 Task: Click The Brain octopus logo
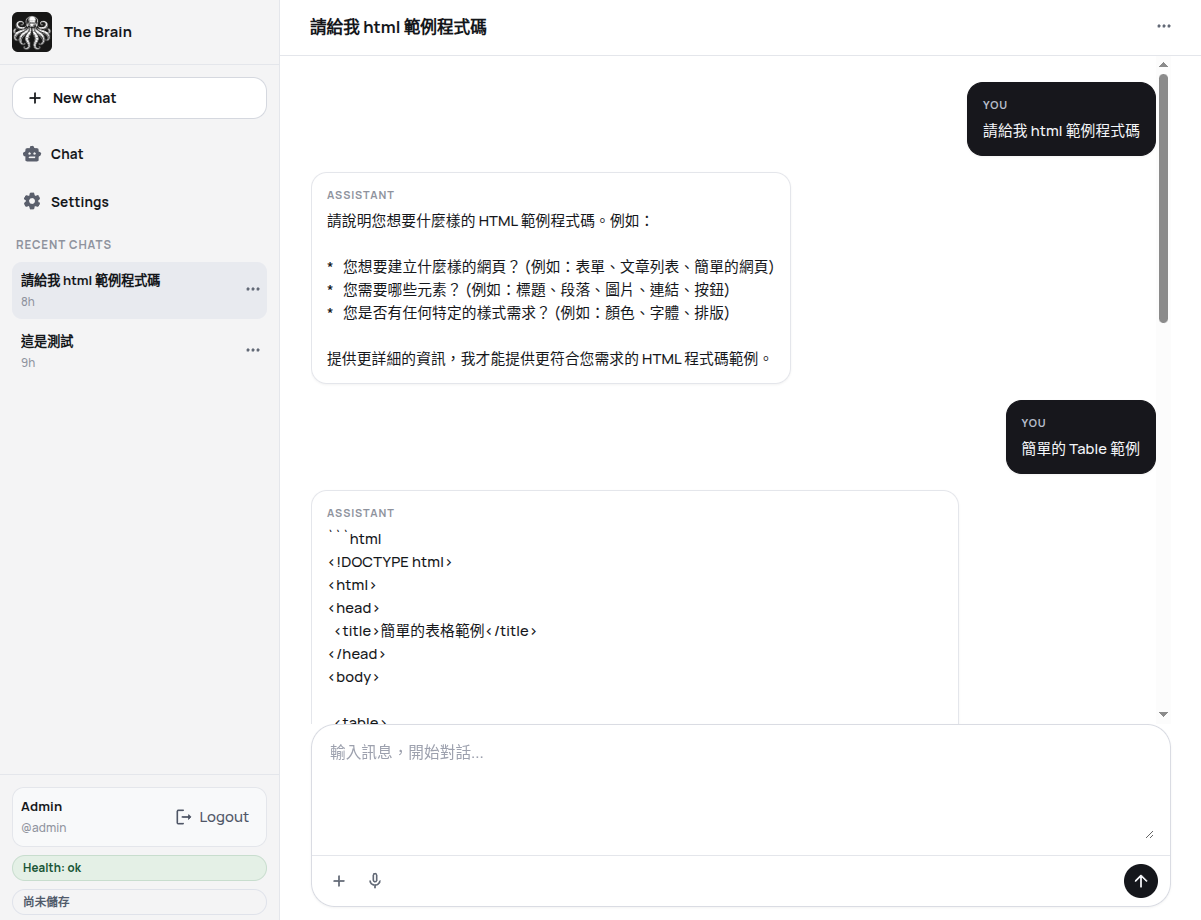32,32
